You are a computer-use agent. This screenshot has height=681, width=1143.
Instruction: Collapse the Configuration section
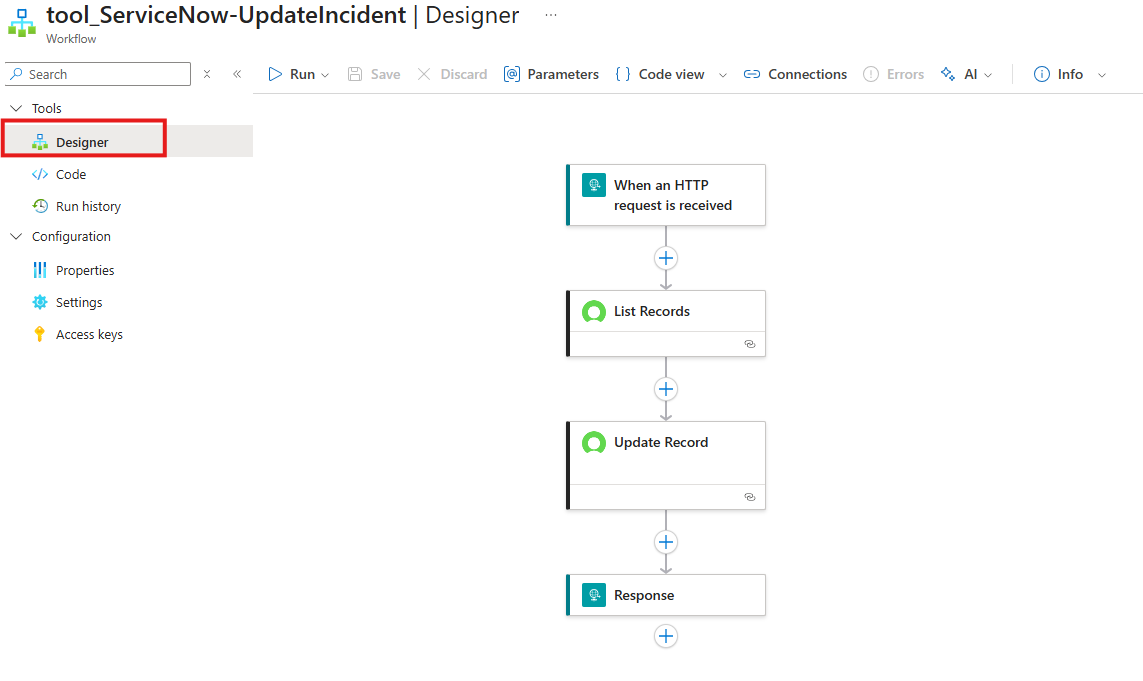(16, 236)
